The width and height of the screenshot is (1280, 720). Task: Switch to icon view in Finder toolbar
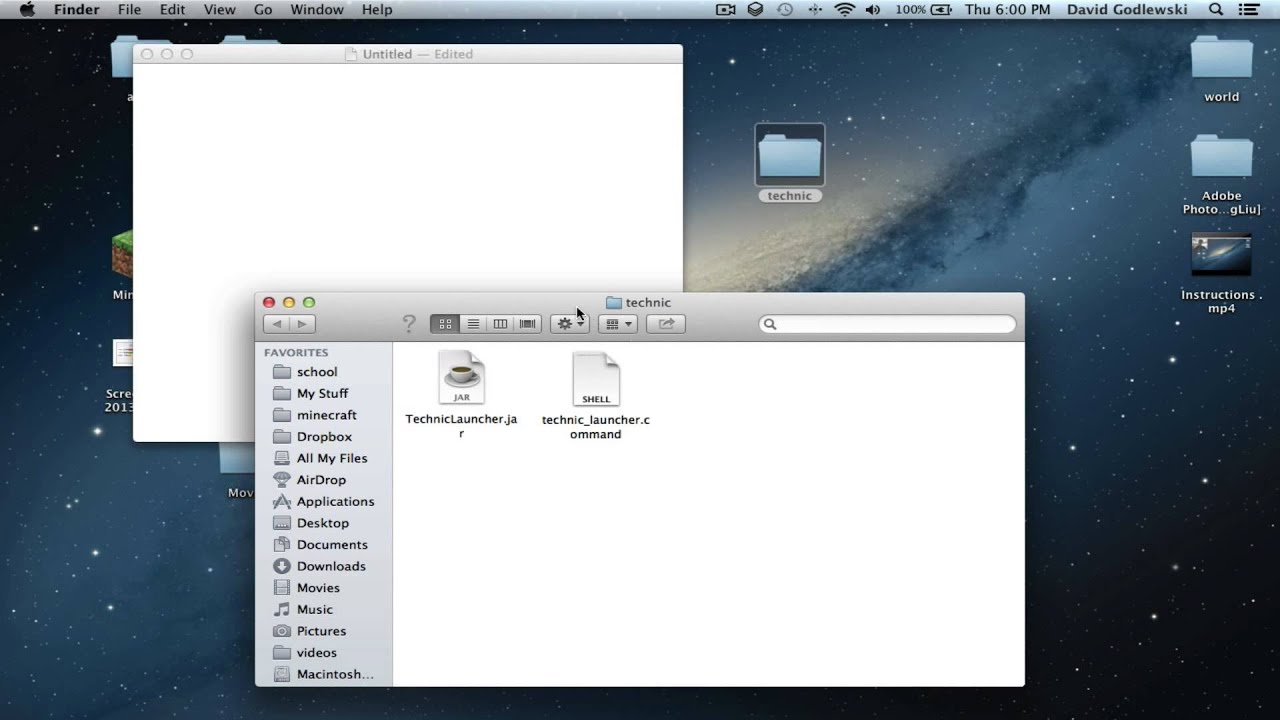coord(445,324)
